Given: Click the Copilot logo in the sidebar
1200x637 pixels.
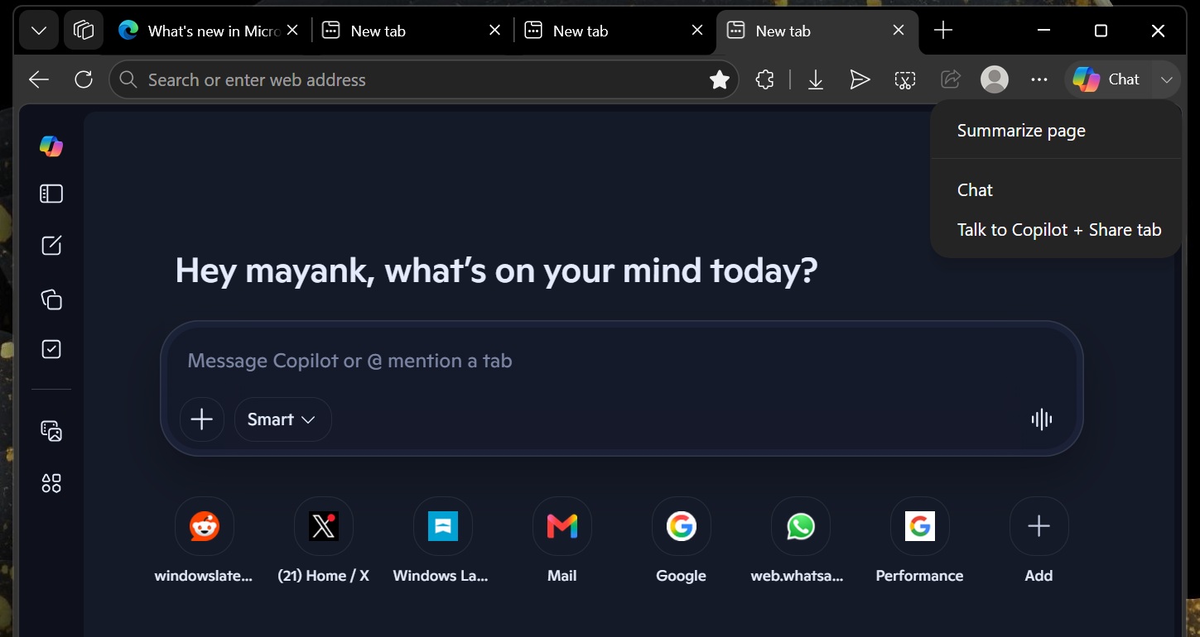Looking at the screenshot, I should [x=51, y=146].
